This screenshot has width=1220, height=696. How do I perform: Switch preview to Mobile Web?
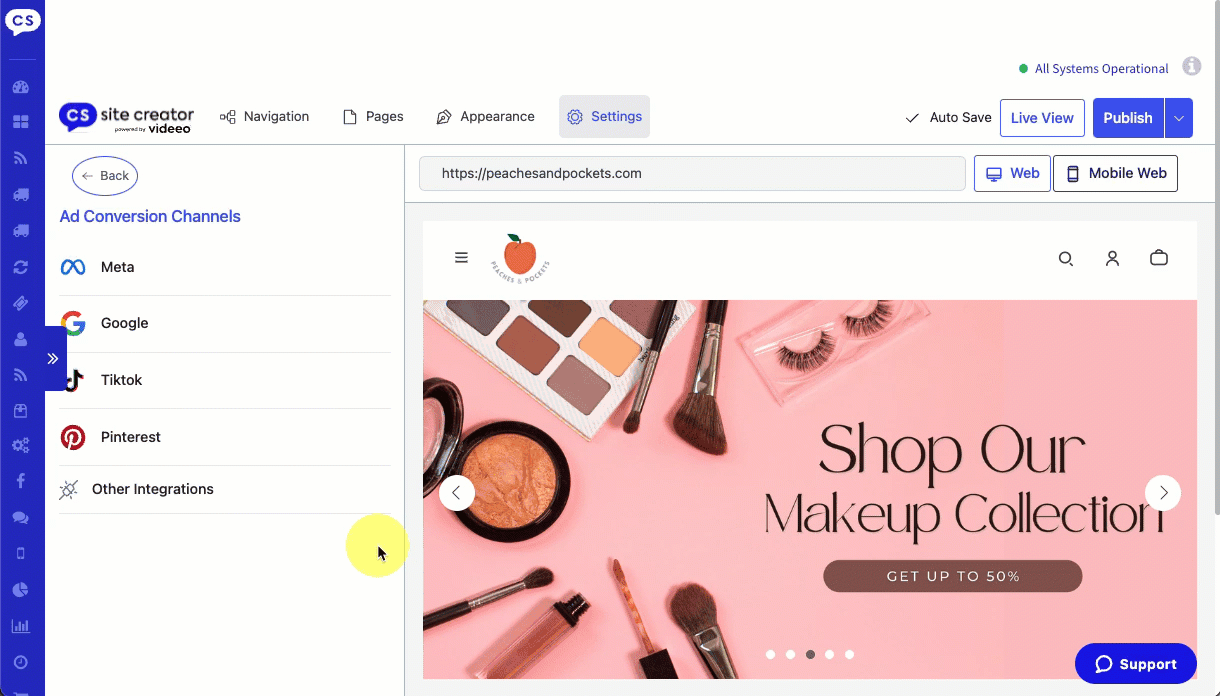click(1115, 173)
